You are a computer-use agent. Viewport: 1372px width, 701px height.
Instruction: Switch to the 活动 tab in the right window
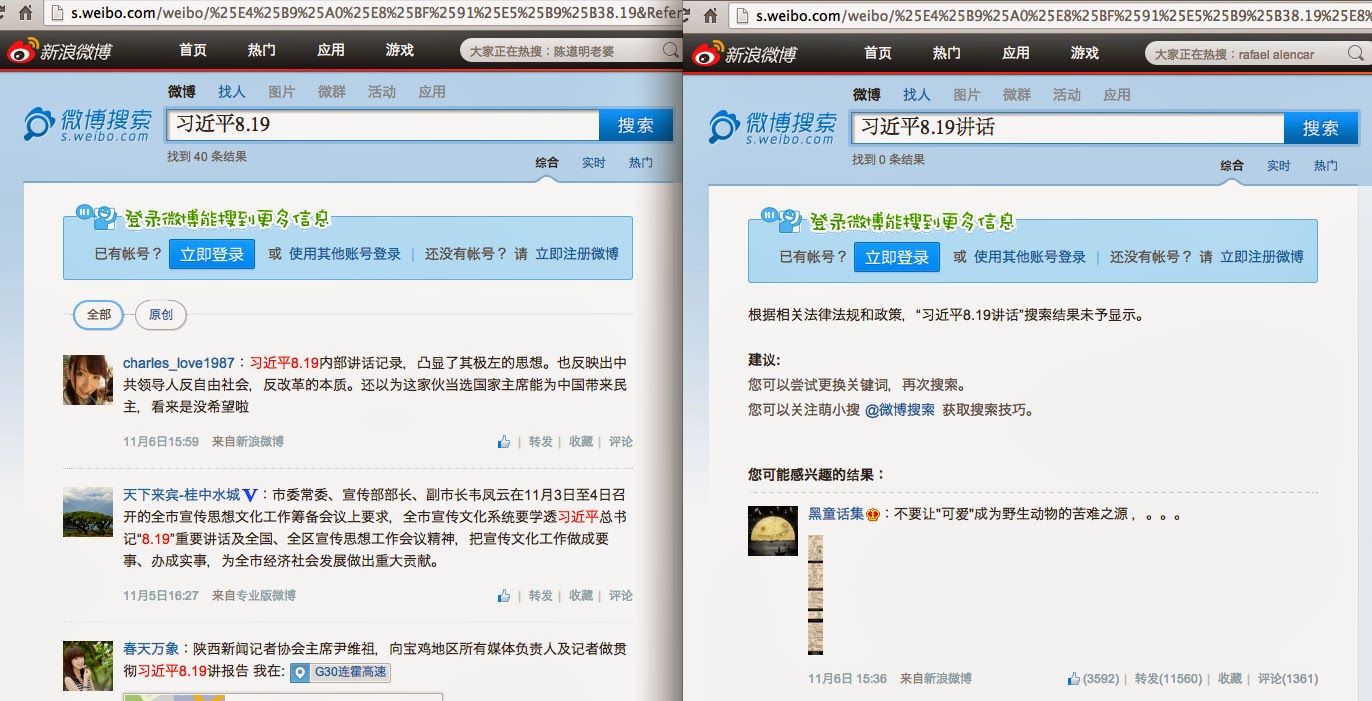coord(1067,95)
